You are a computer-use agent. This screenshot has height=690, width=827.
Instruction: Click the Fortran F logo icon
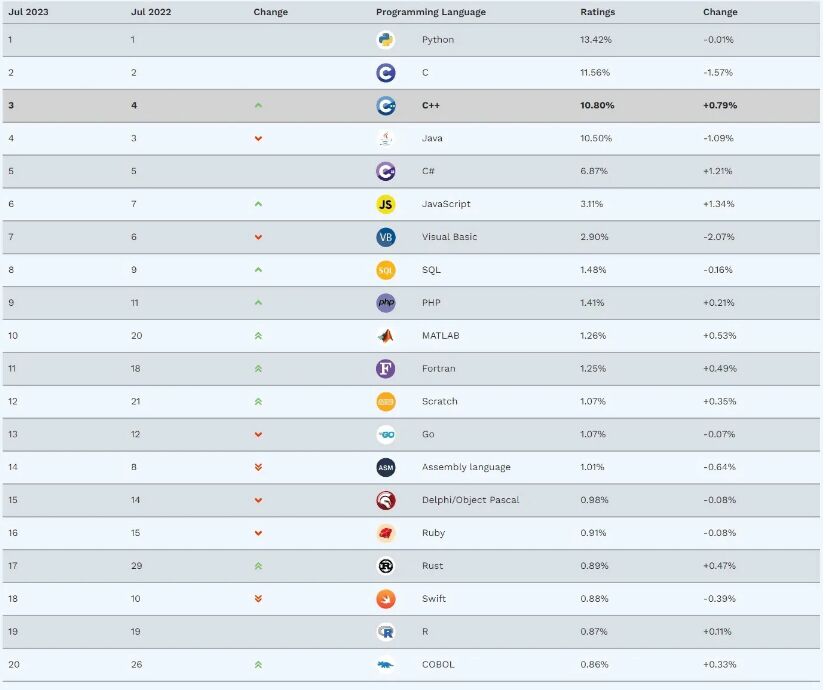click(x=385, y=368)
